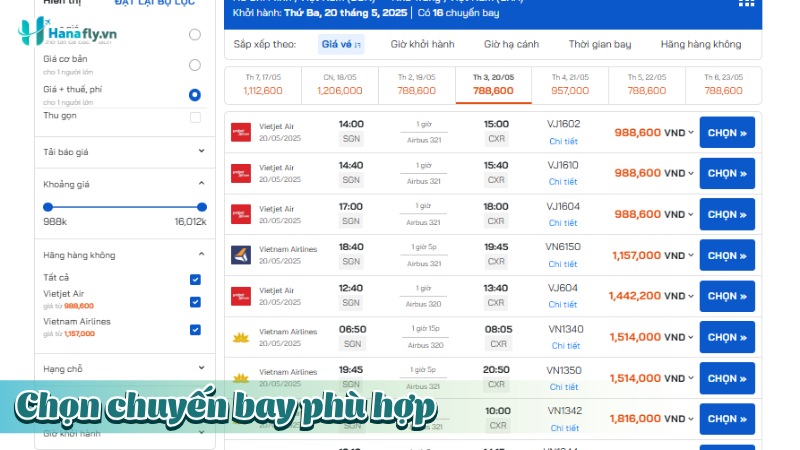Click CHỌN for flight VJ1602
This screenshot has width=800, height=450.
(x=727, y=133)
